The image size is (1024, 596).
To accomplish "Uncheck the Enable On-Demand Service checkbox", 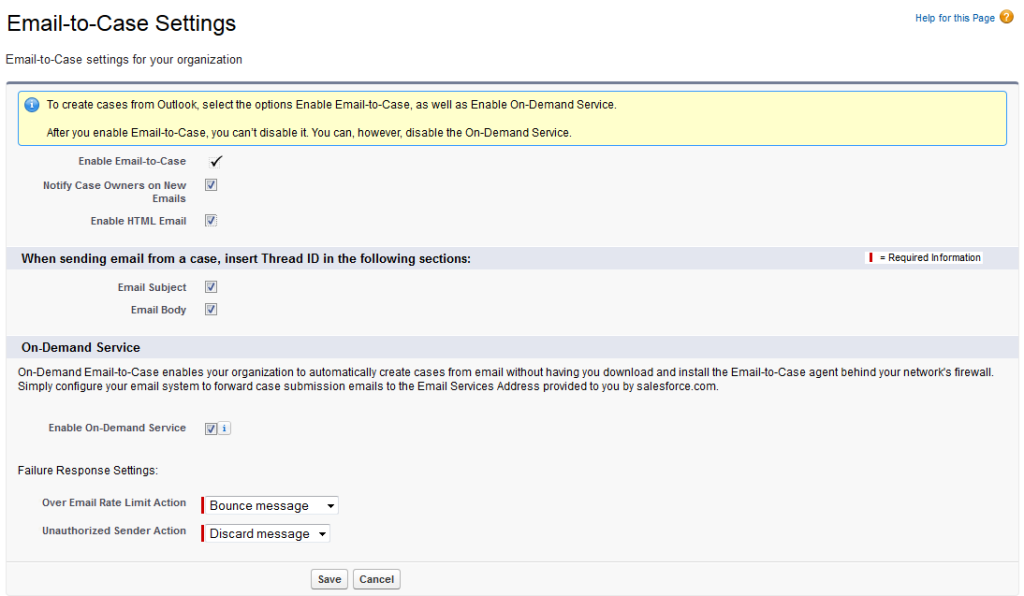I will 211,429.
